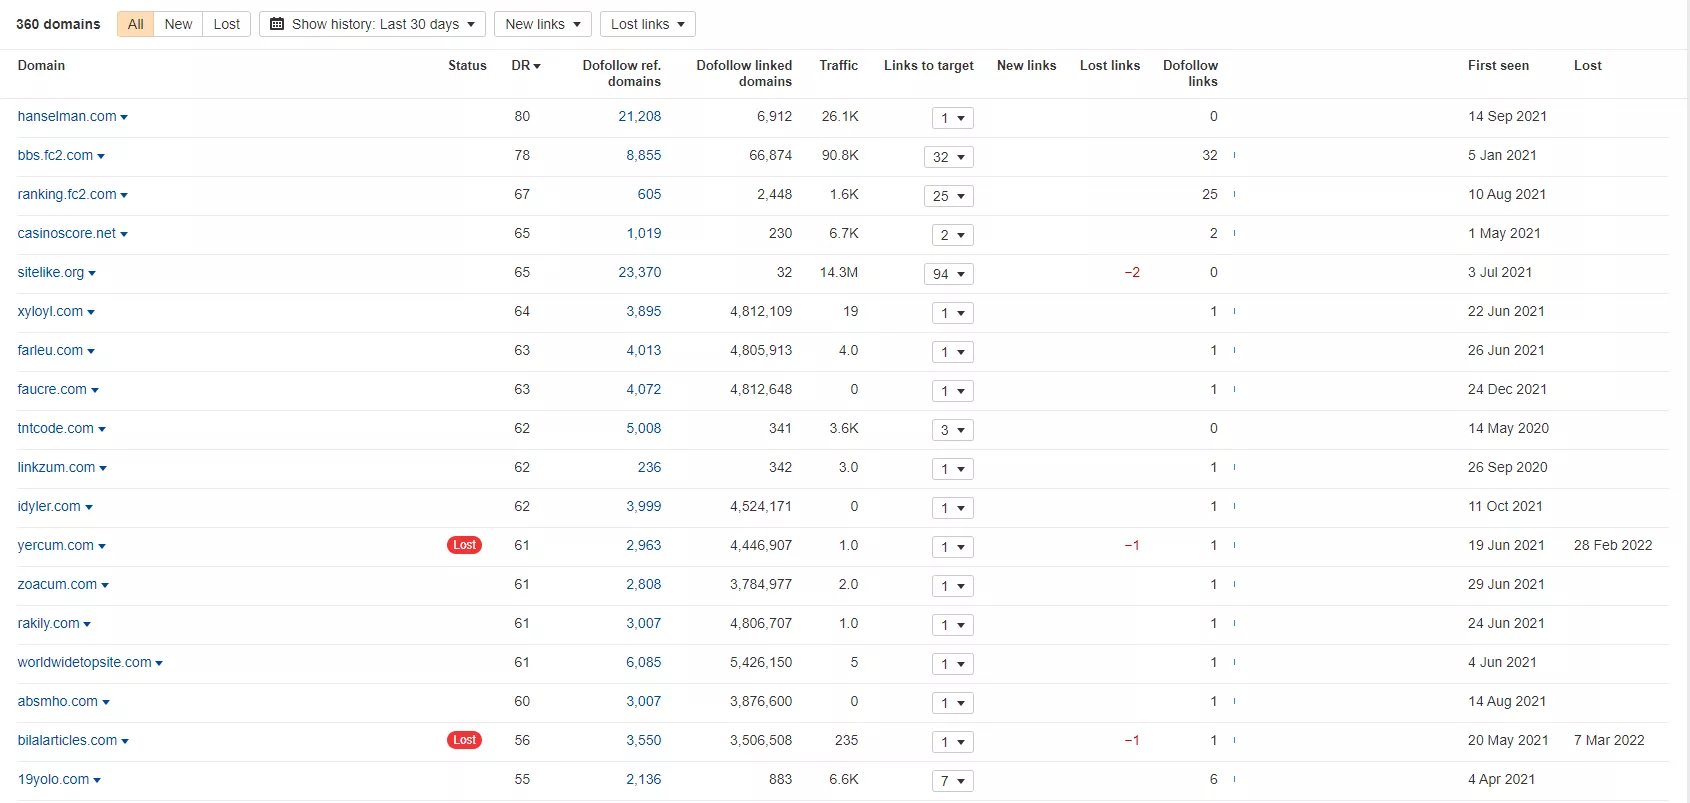Click the 90.8K traffic value for bbs.fc2.com
1690x803 pixels.
pos(840,156)
